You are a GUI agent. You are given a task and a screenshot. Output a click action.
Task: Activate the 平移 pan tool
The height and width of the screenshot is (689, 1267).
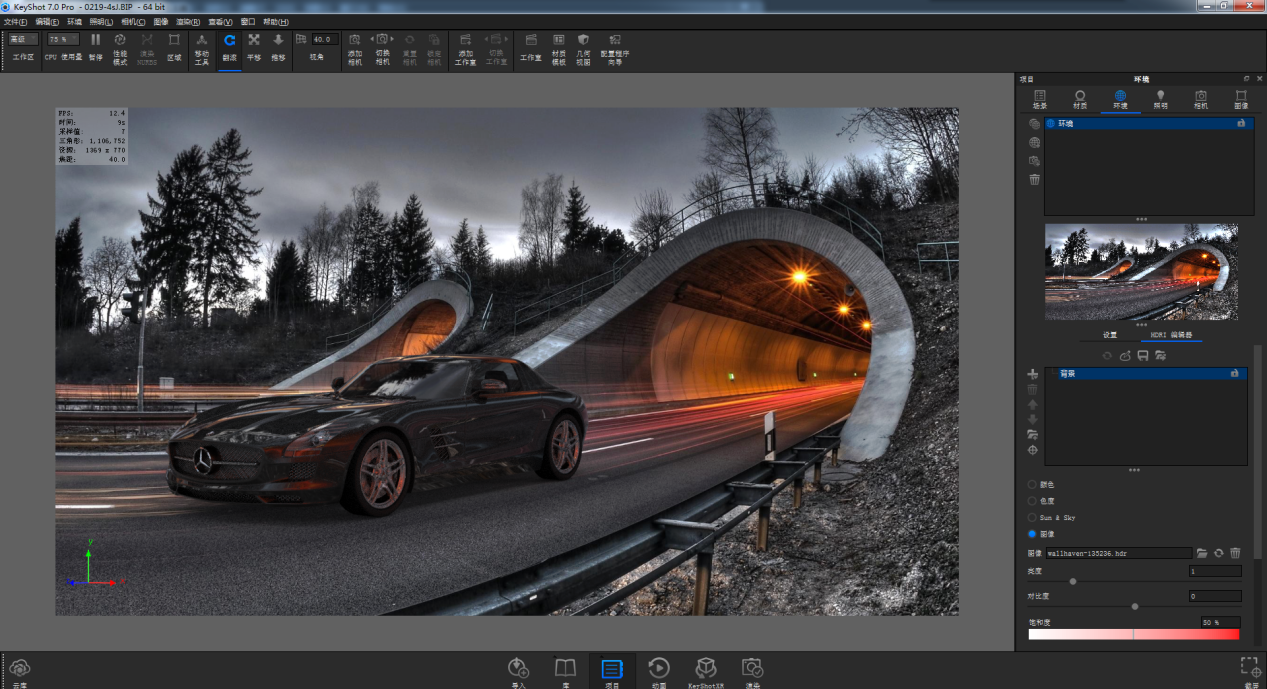(x=254, y=41)
